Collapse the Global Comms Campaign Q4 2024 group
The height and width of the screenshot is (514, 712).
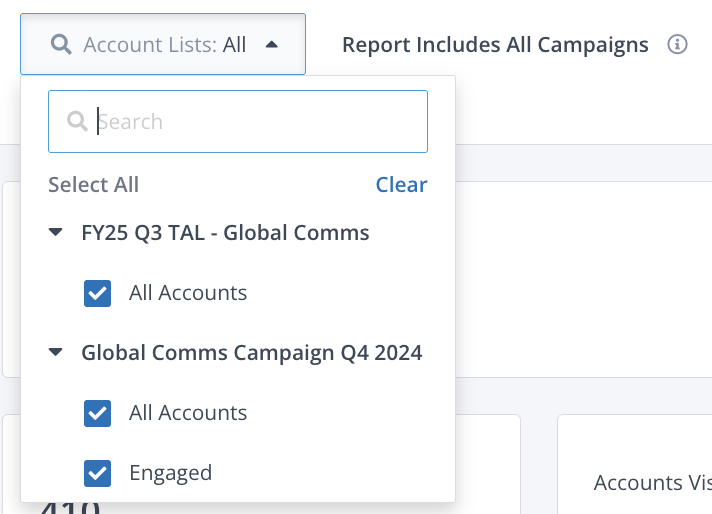[57, 353]
